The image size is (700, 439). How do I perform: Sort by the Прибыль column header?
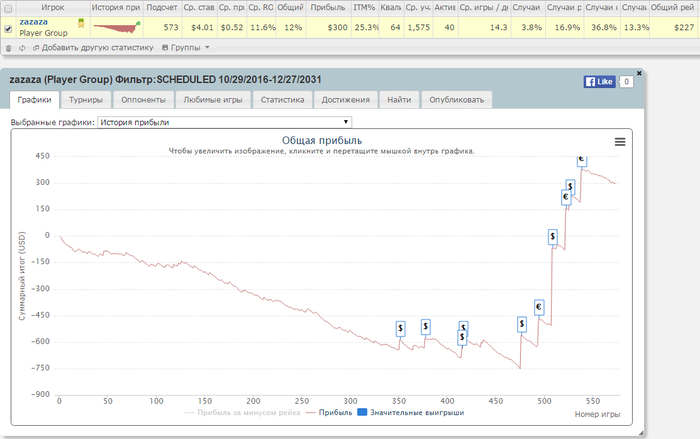(328, 7)
